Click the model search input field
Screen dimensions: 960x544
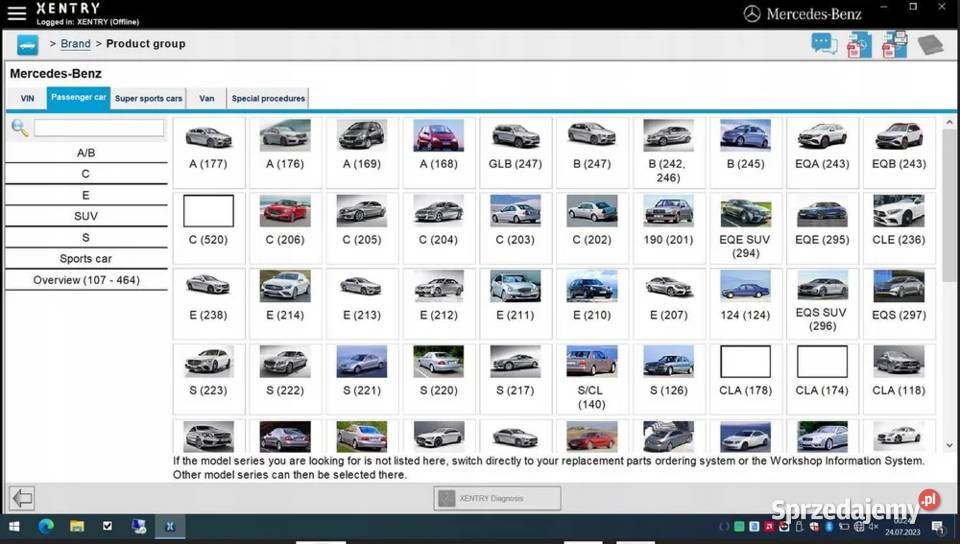point(99,128)
